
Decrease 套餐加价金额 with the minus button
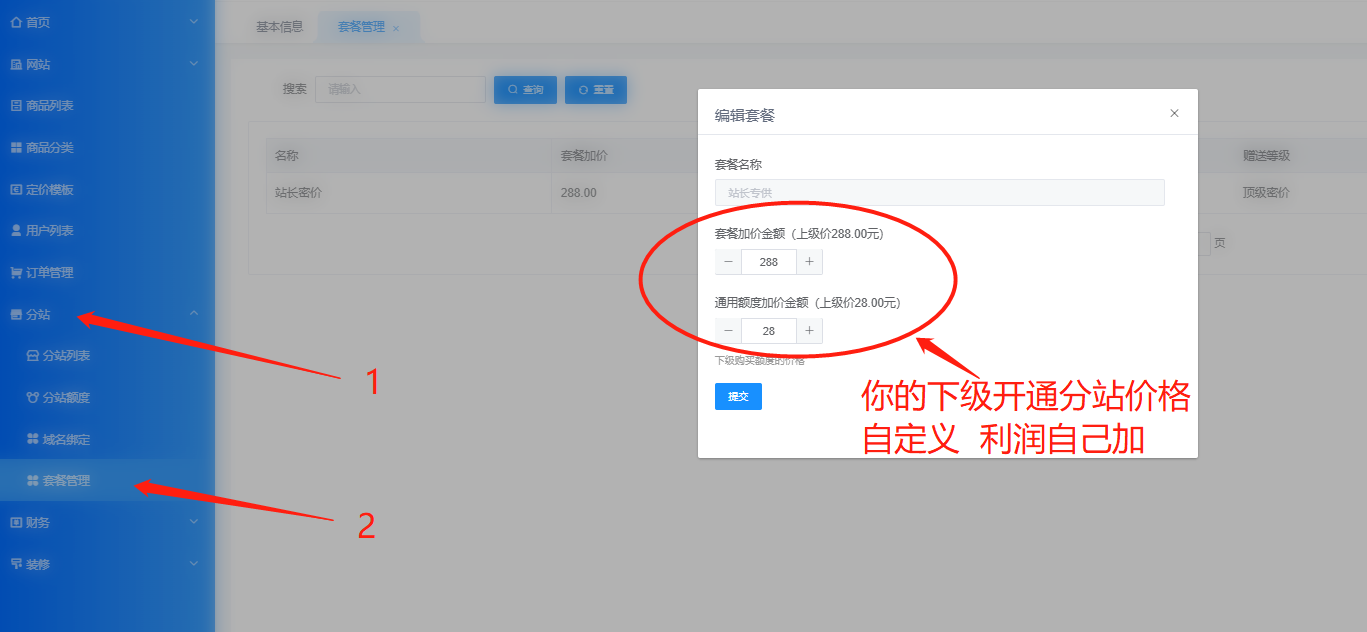click(728, 262)
